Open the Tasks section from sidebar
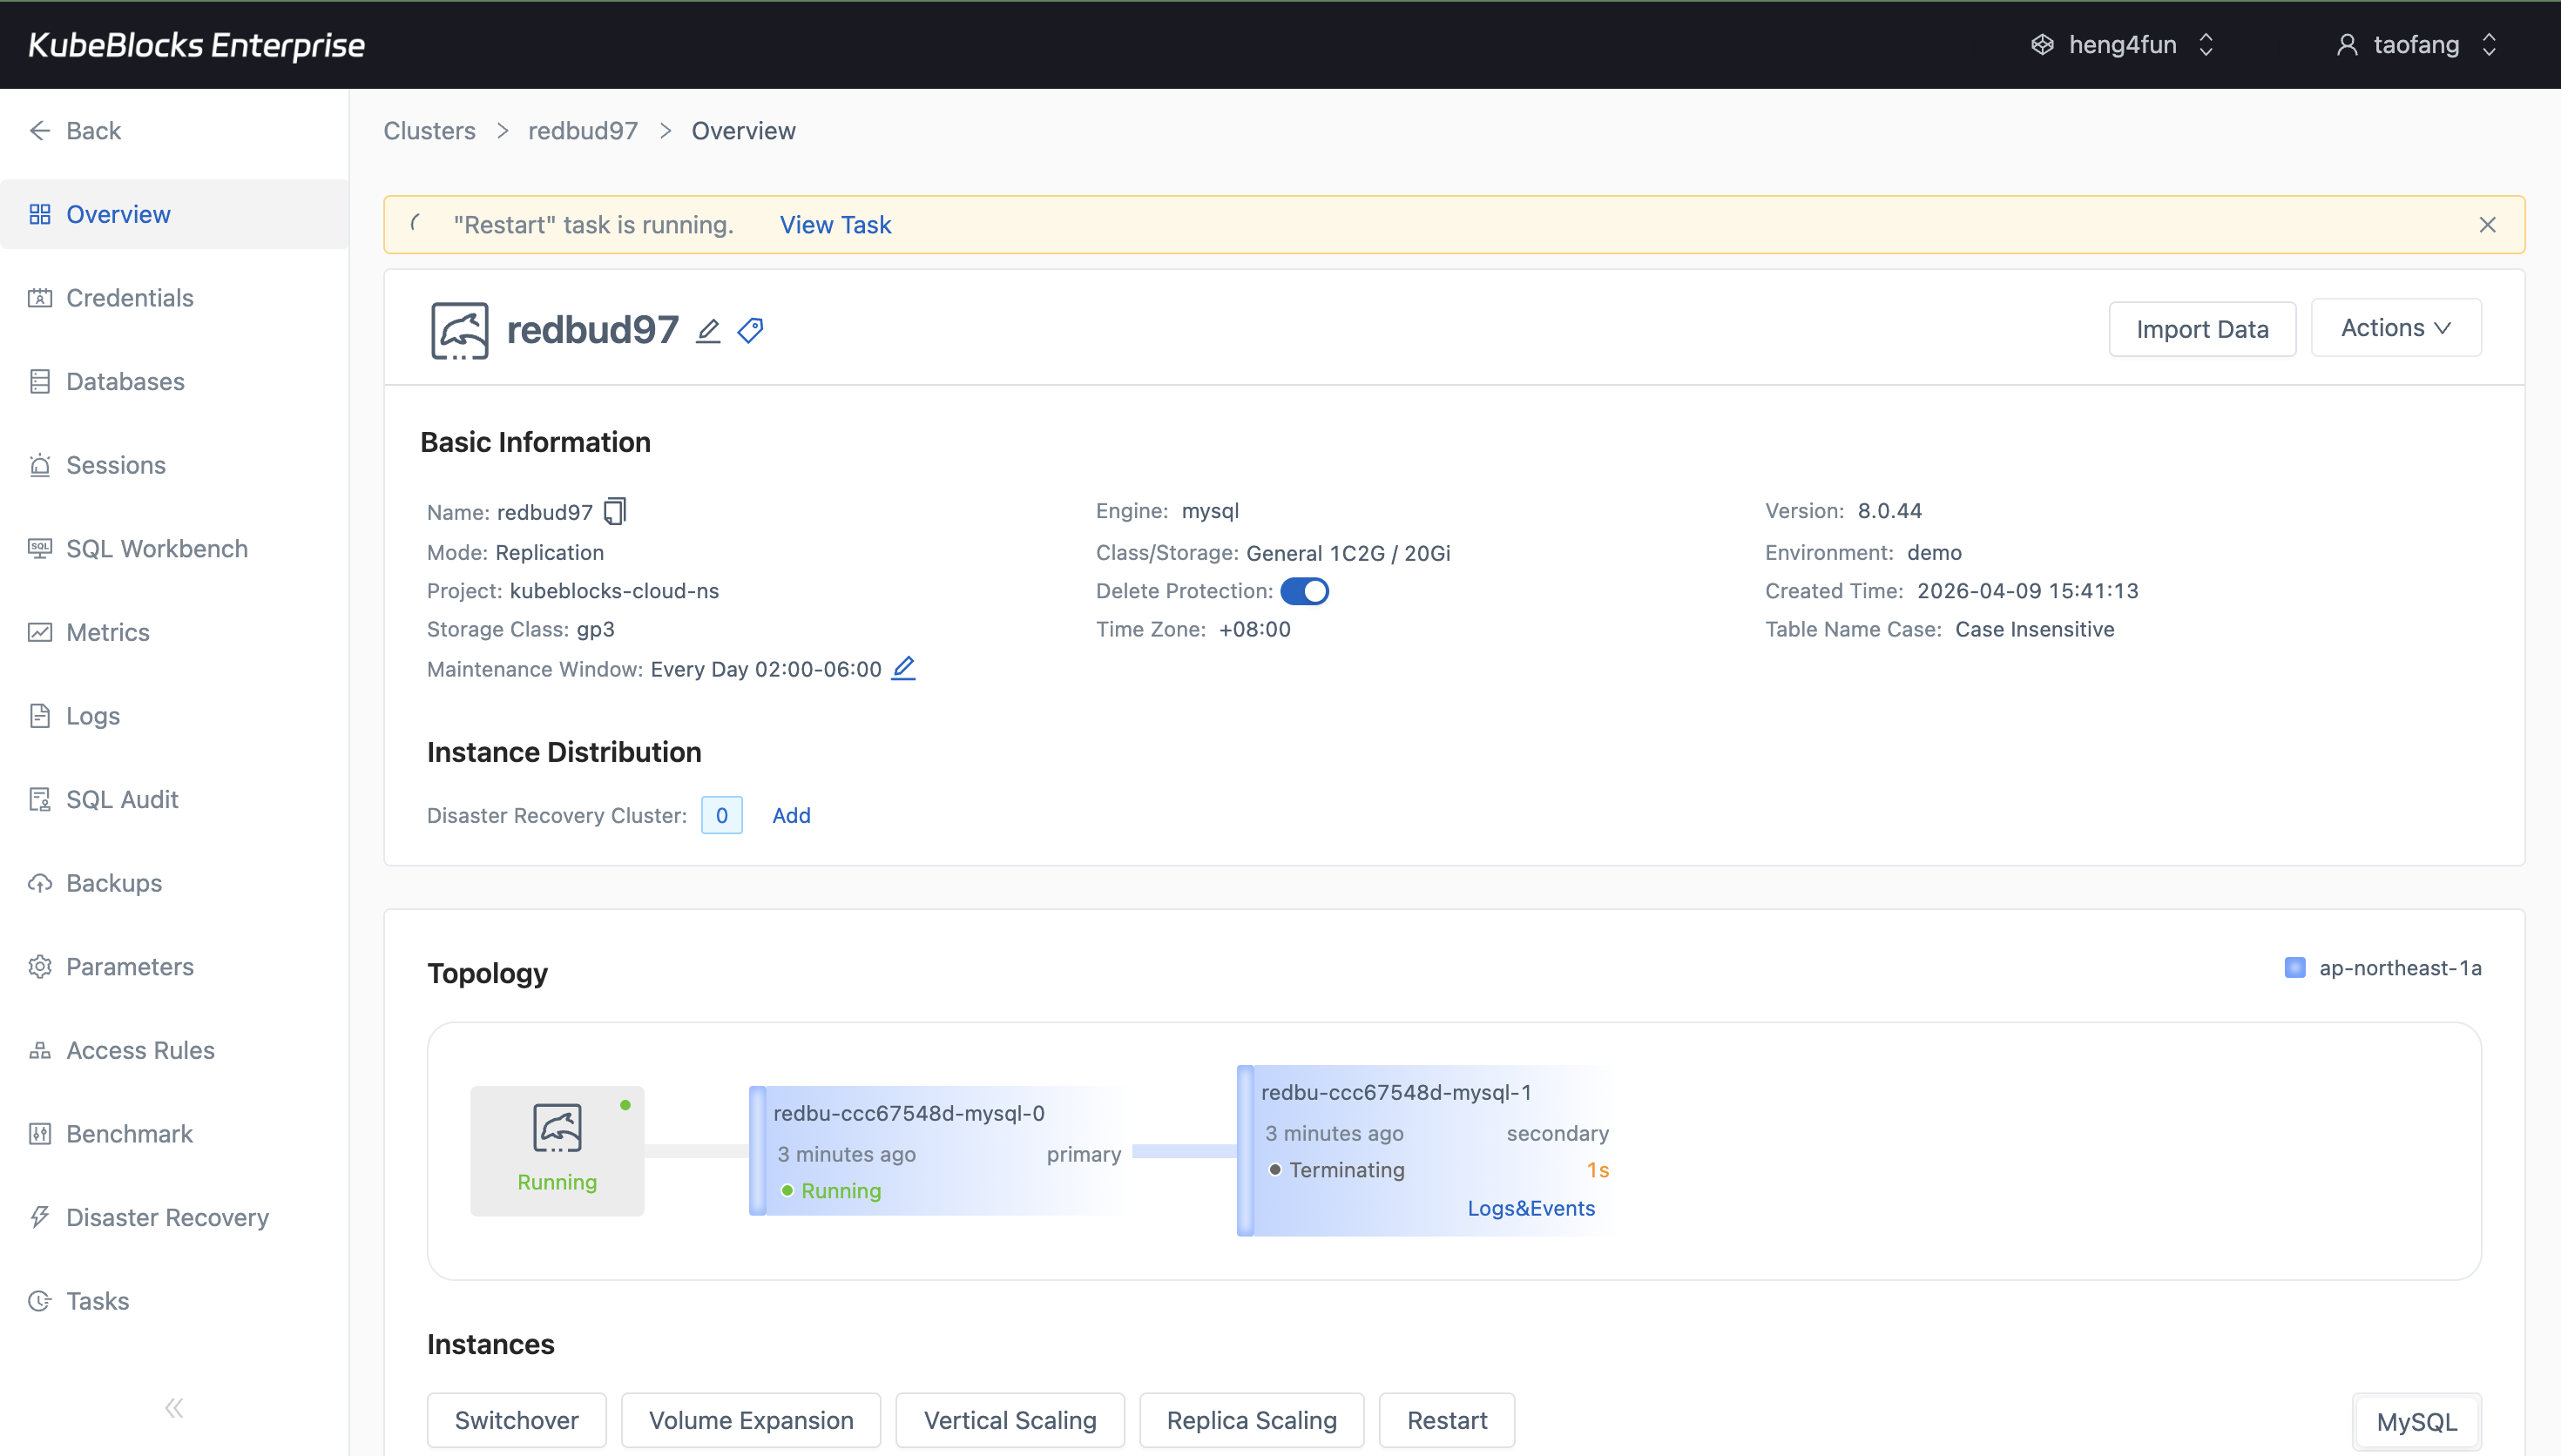This screenshot has height=1456, width=2561. click(x=97, y=1301)
